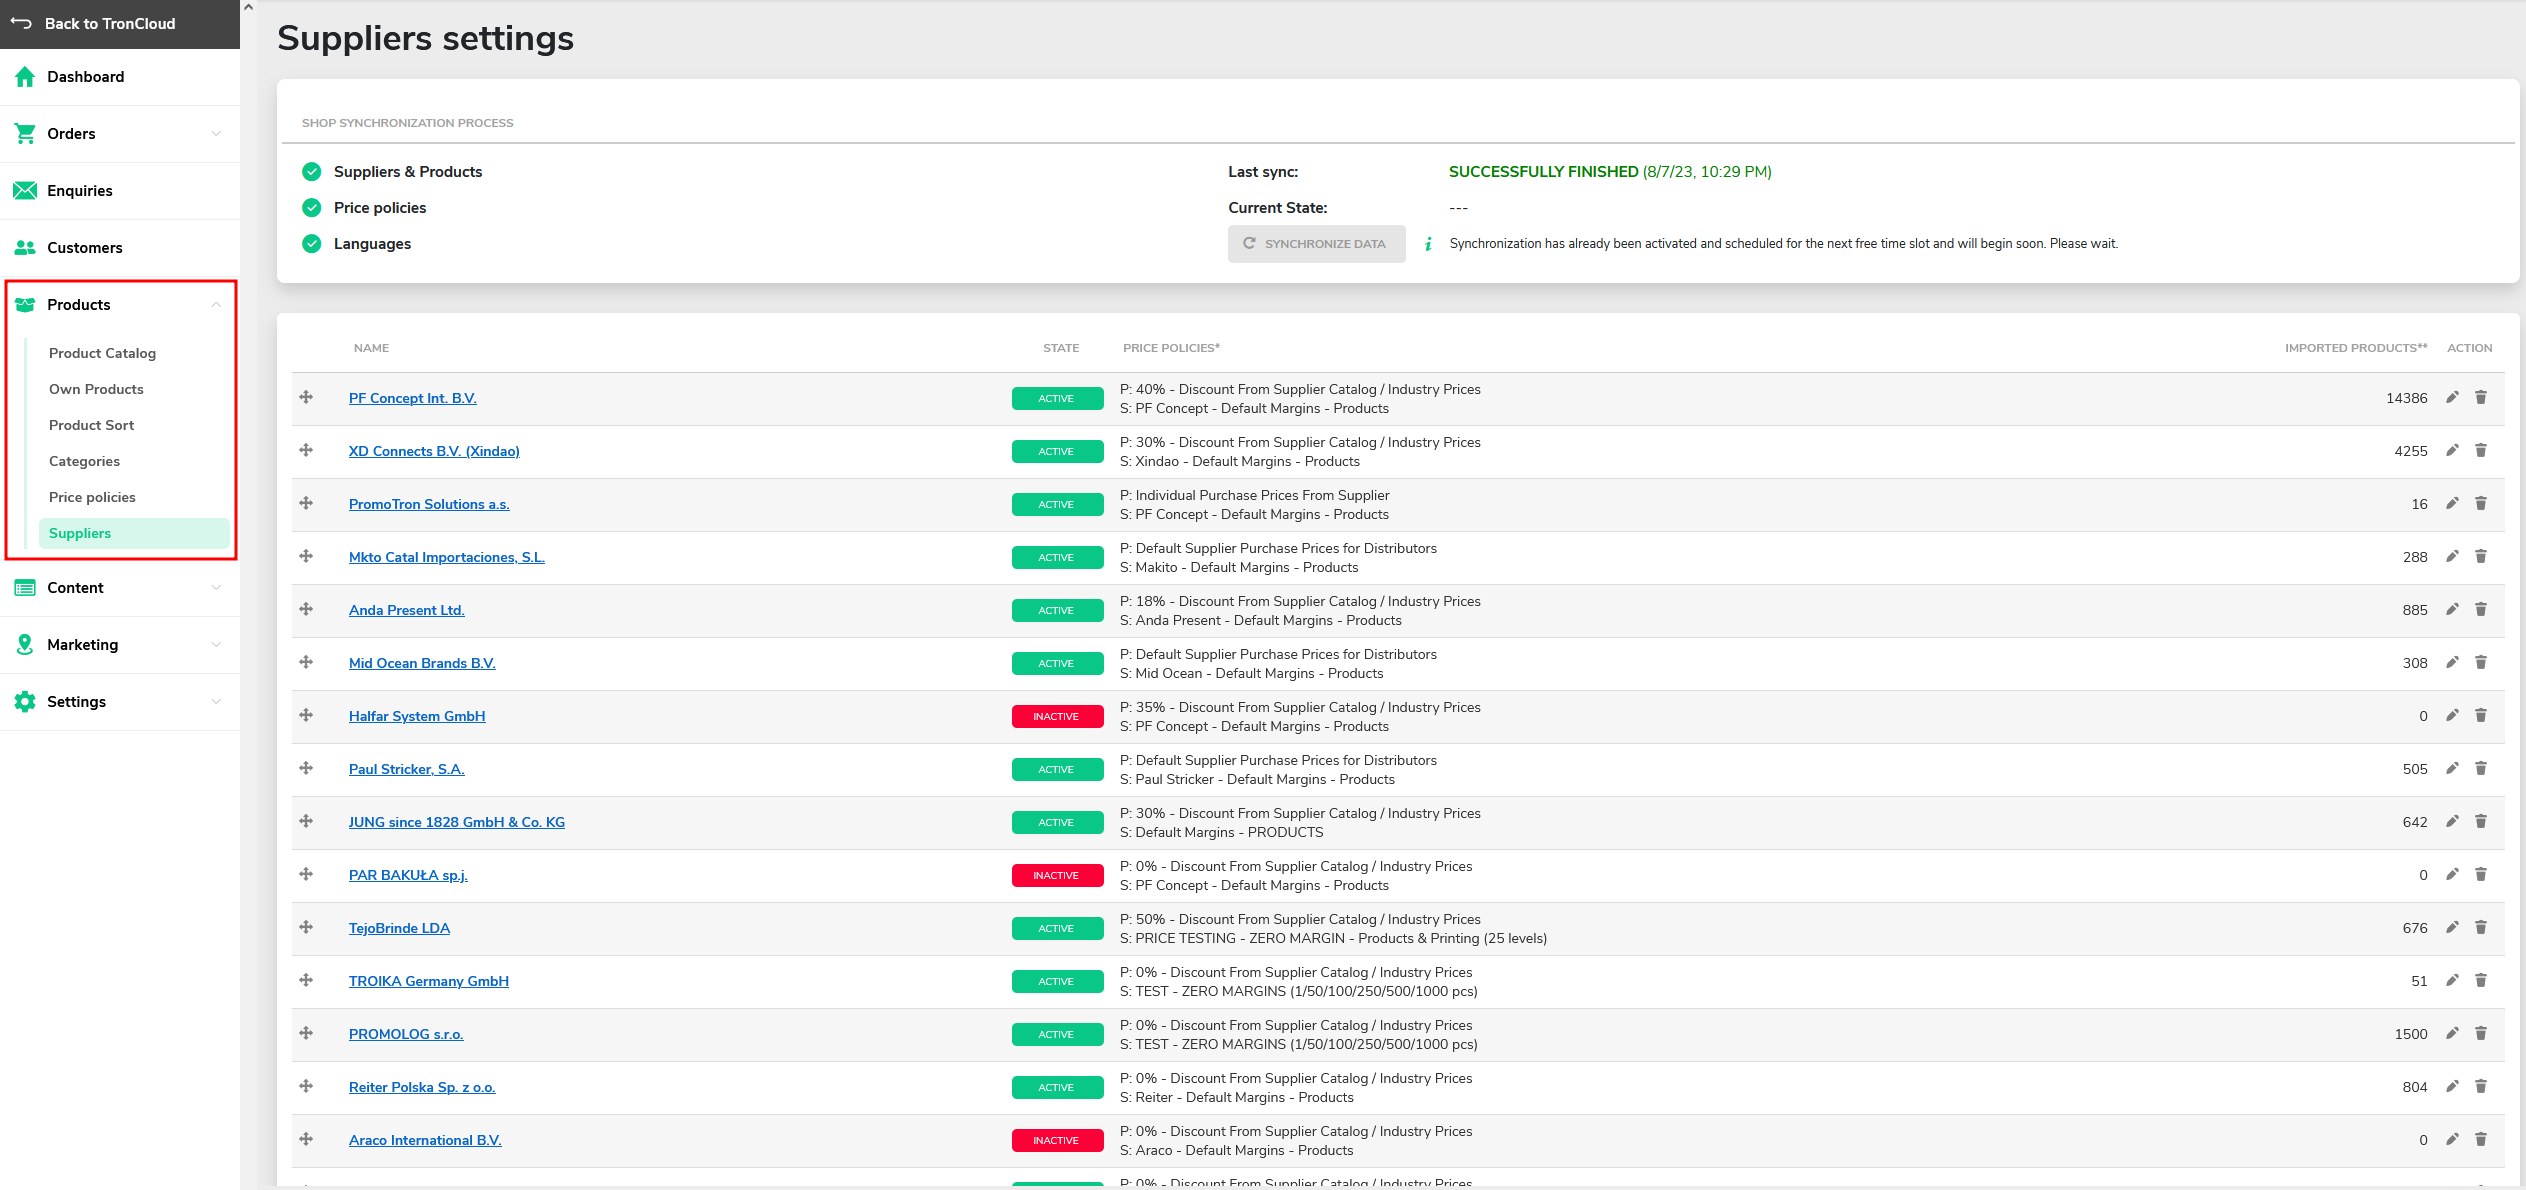The width and height of the screenshot is (2526, 1190).
Task: Open Mkto Catal Importaciones, S.L. link
Action: (447, 557)
